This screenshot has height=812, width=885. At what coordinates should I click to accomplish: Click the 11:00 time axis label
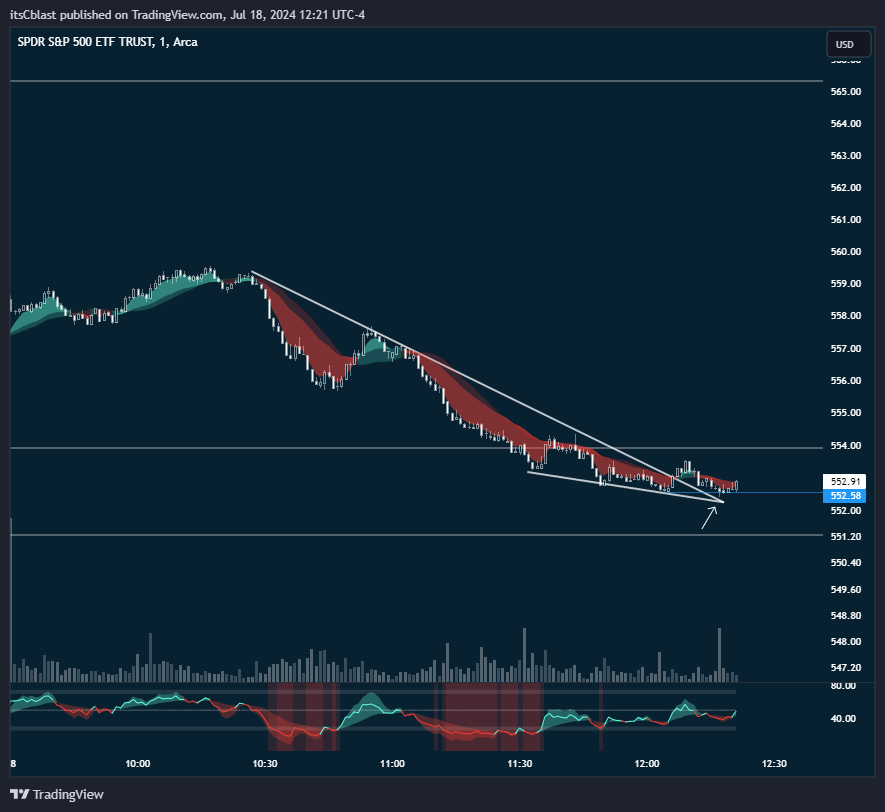392,764
